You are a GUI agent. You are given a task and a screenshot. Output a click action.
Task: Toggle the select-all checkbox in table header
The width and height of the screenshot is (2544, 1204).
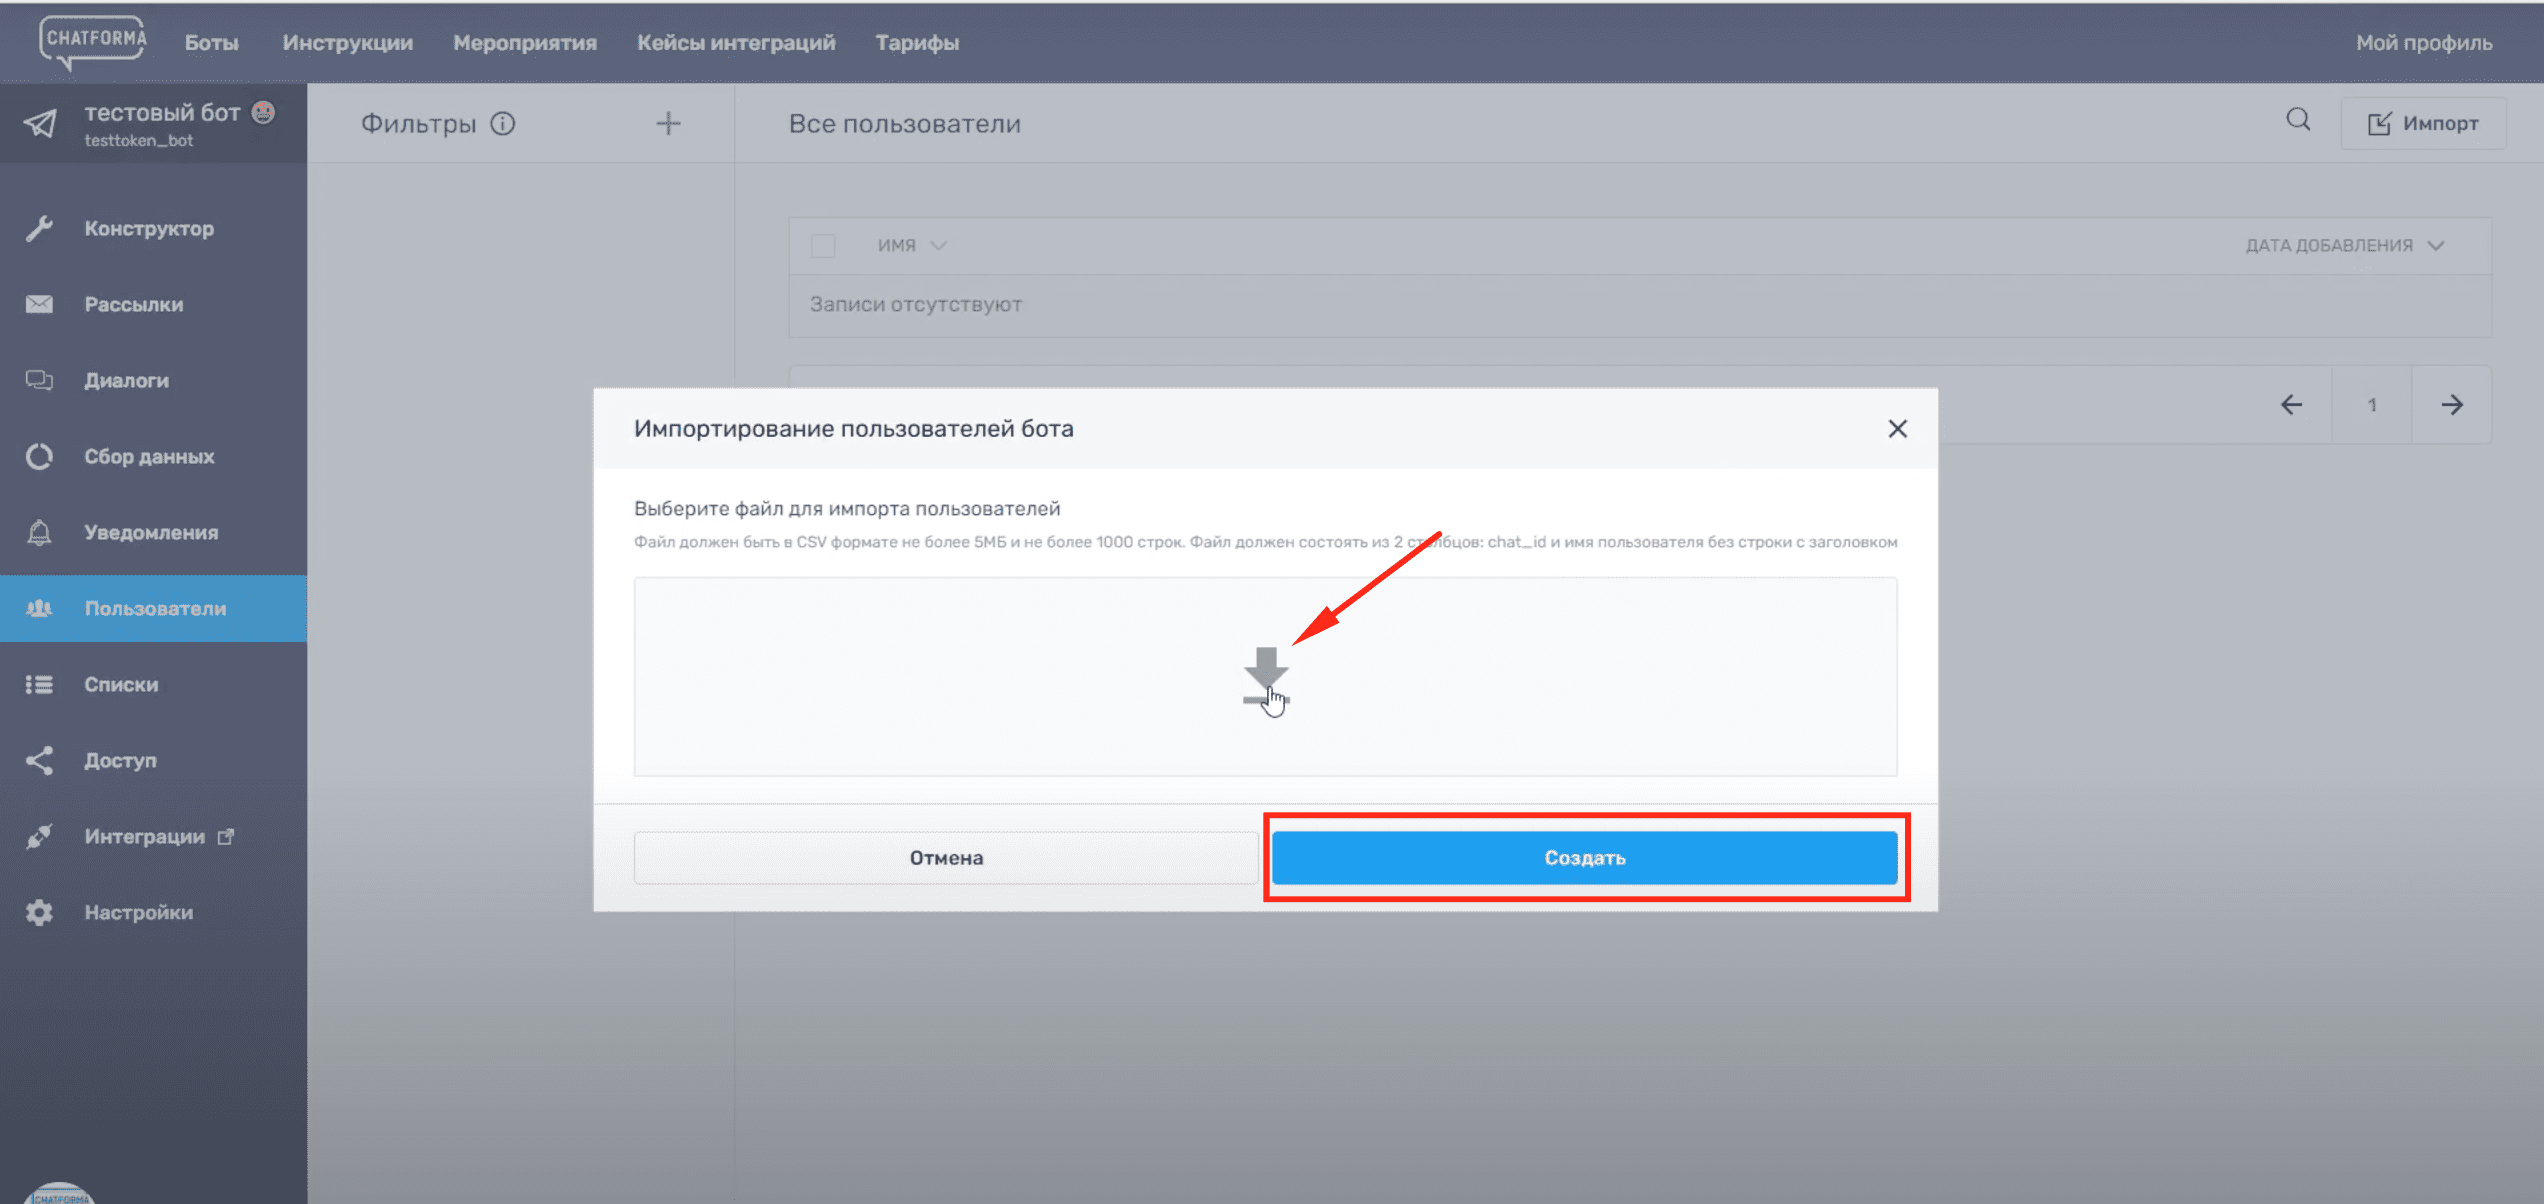tap(823, 246)
